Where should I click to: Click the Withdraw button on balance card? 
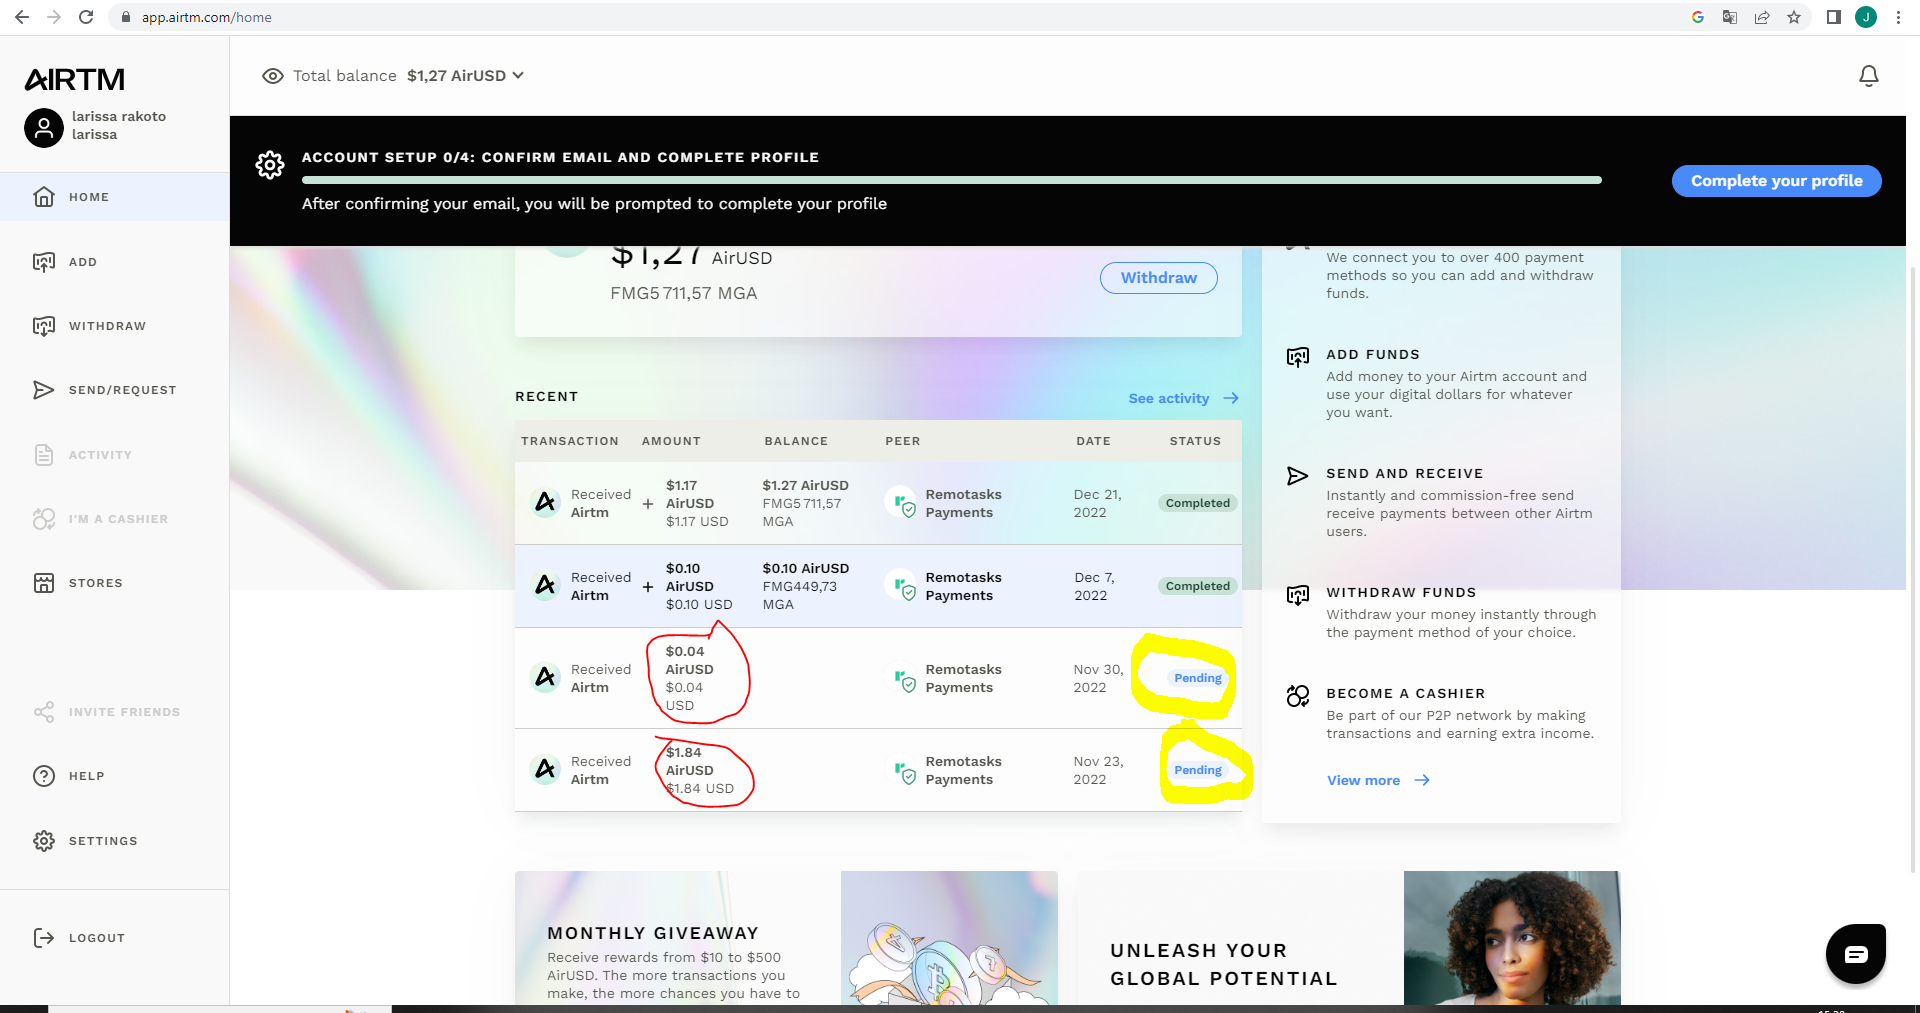(1158, 278)
